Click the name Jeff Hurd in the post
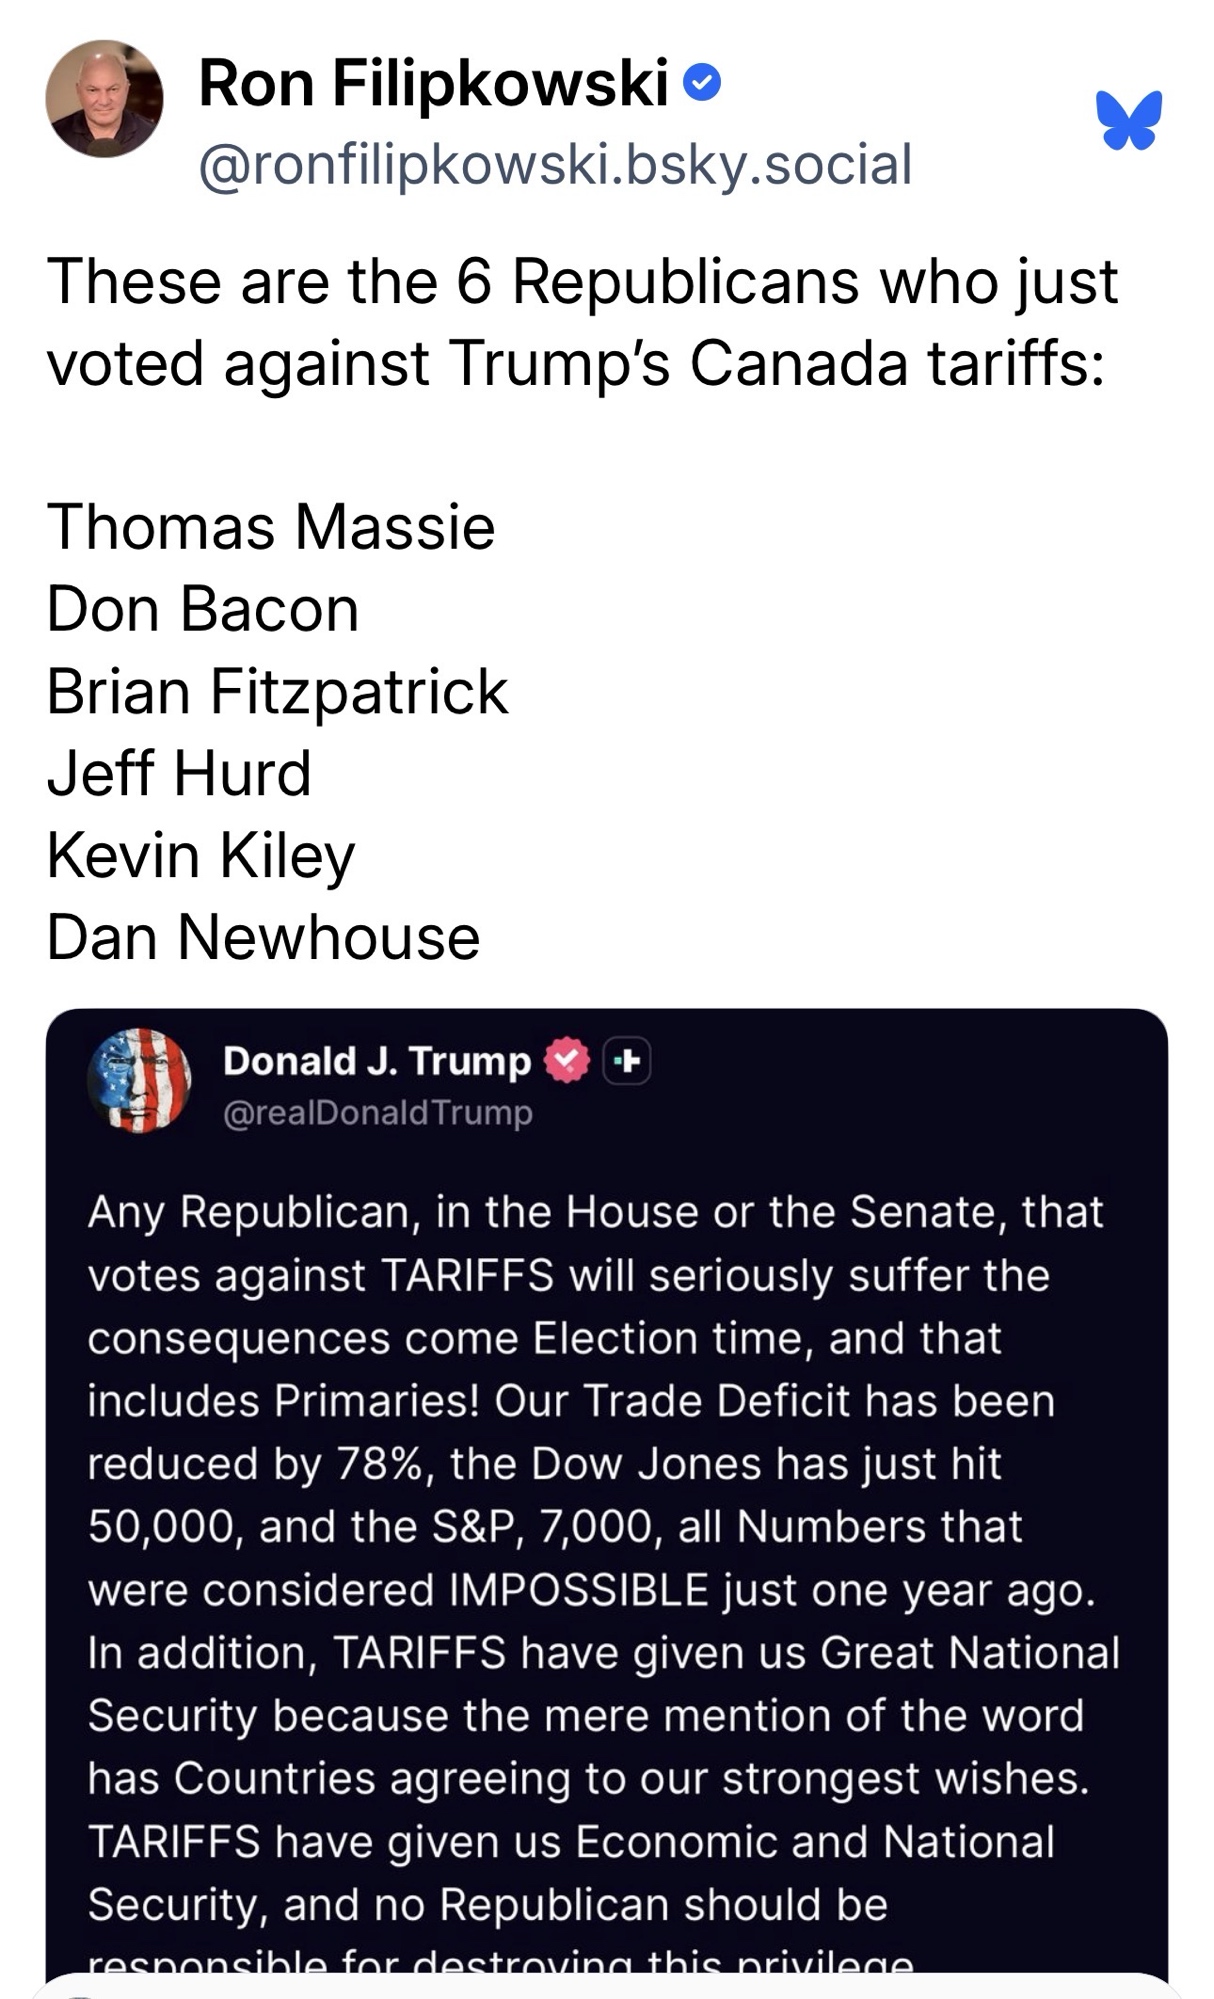1214x1999 pixels. 180,773
